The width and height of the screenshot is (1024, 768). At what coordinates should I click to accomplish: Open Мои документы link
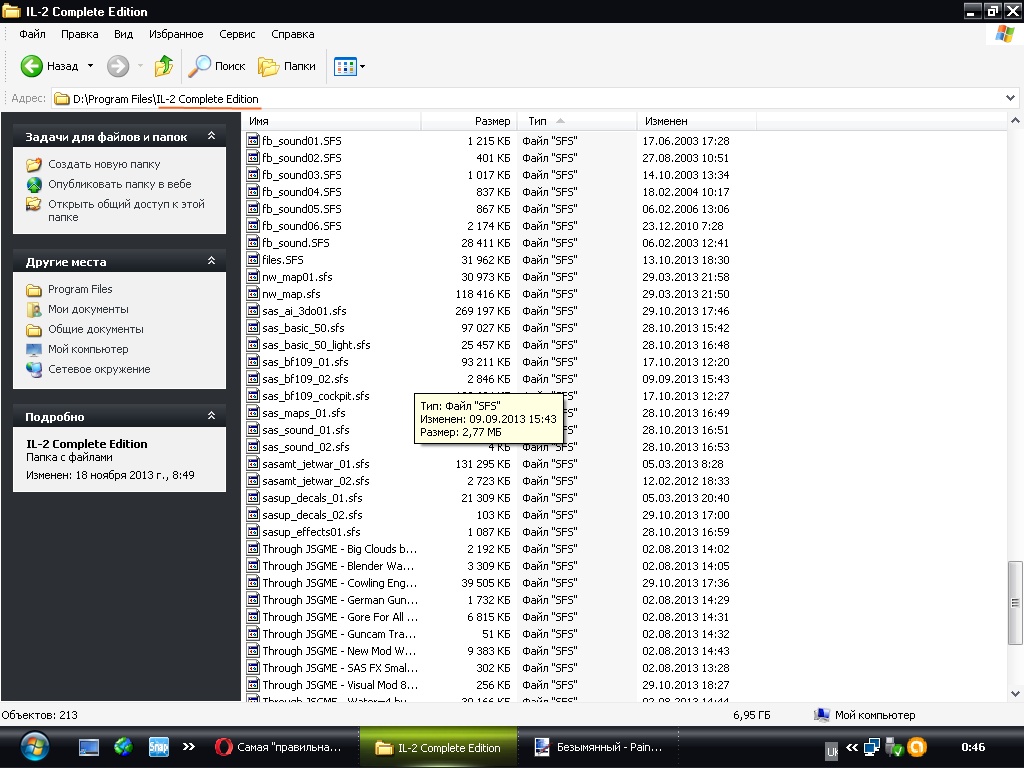pos(88,310)
